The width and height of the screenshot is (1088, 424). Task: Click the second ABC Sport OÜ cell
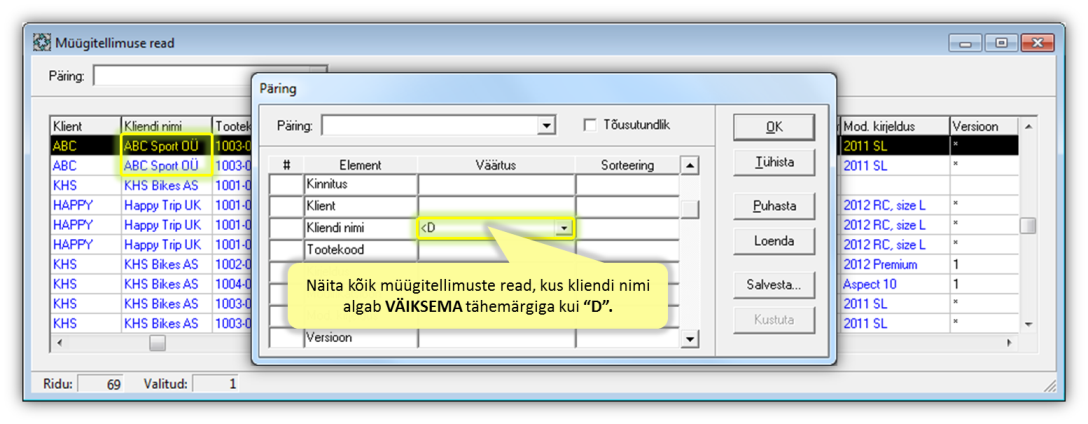coord(167,166)
